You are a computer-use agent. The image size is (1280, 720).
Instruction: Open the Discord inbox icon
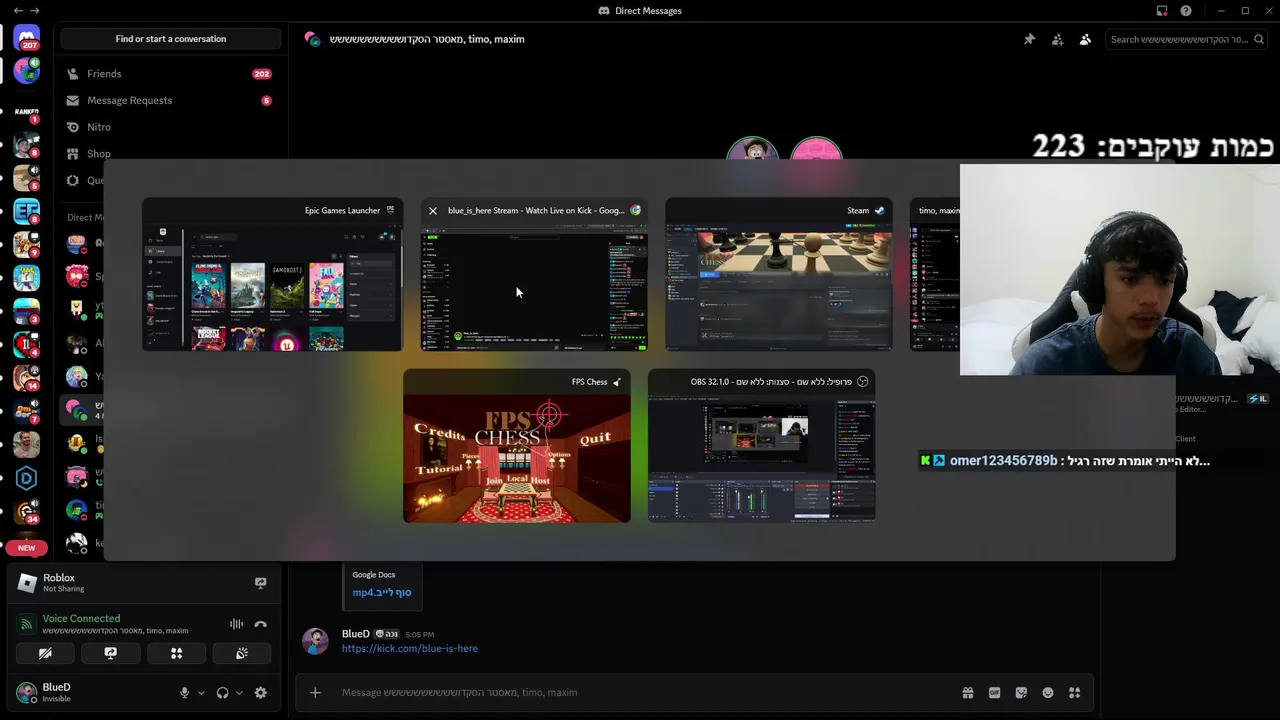(x=1162, y=11)
